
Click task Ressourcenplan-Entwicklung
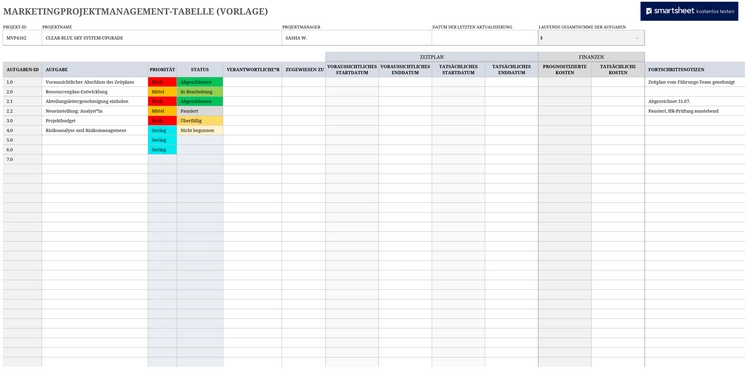coord(95,91)
